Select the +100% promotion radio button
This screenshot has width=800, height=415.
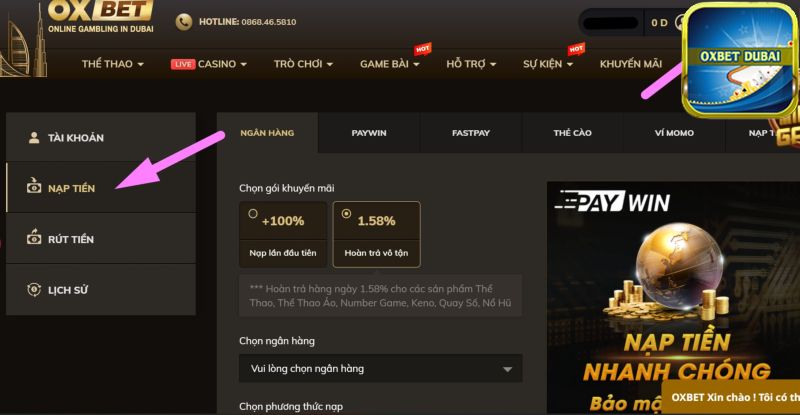point(253,214)
